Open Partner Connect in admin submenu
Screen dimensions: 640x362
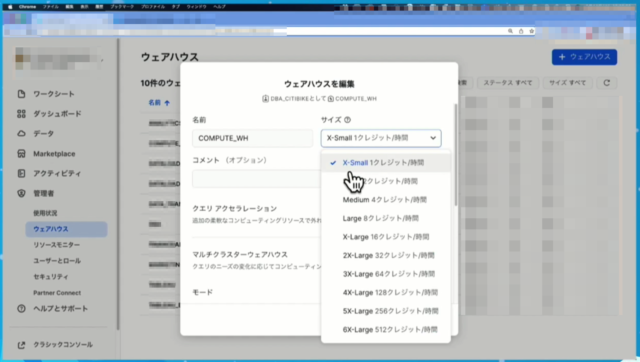click(x=57, y=293)
